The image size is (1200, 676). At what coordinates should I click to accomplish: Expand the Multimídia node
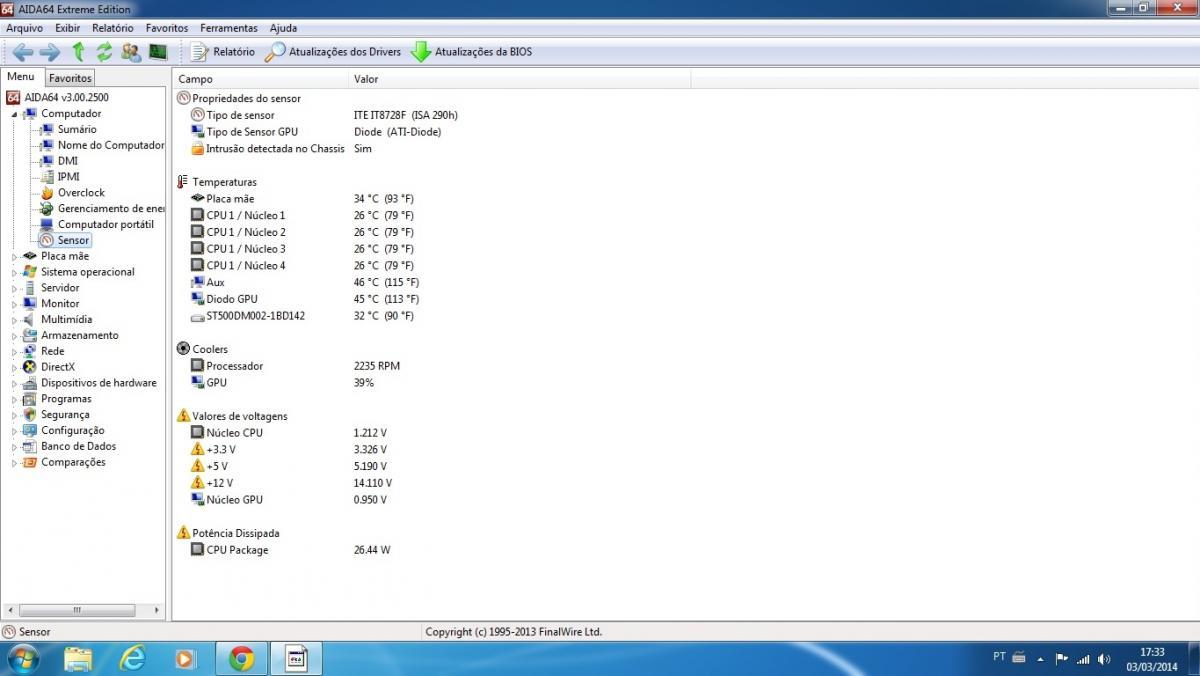tap(14, 321)
